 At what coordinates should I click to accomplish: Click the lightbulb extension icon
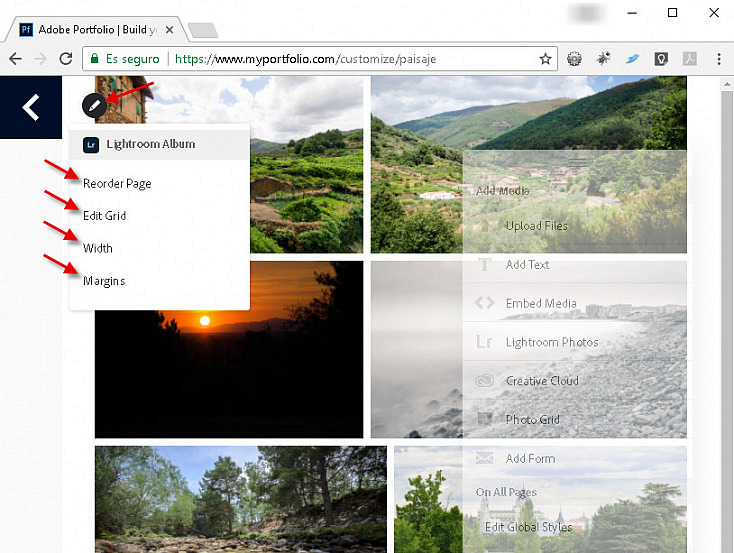(x=661, y=59)
